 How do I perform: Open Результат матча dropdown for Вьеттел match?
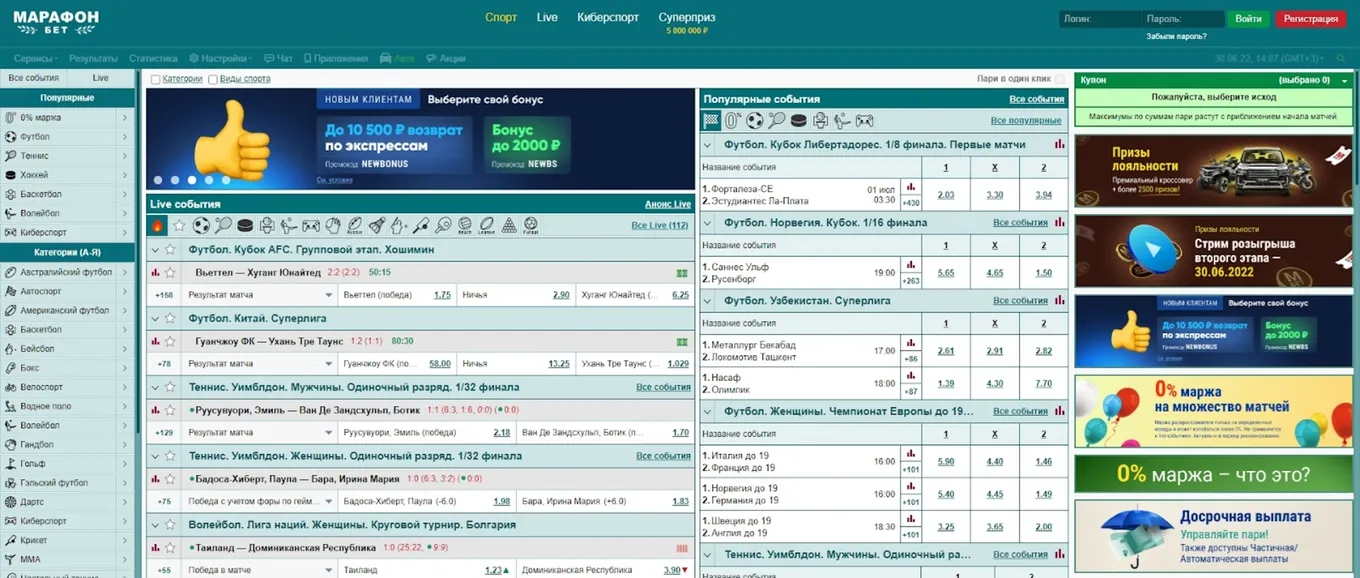260,295
